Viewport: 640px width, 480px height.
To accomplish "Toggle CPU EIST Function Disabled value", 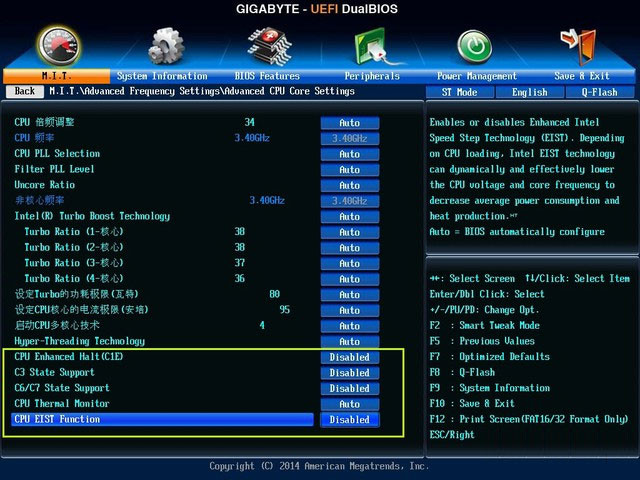I will pyautogui.click(x=350, y=420).
